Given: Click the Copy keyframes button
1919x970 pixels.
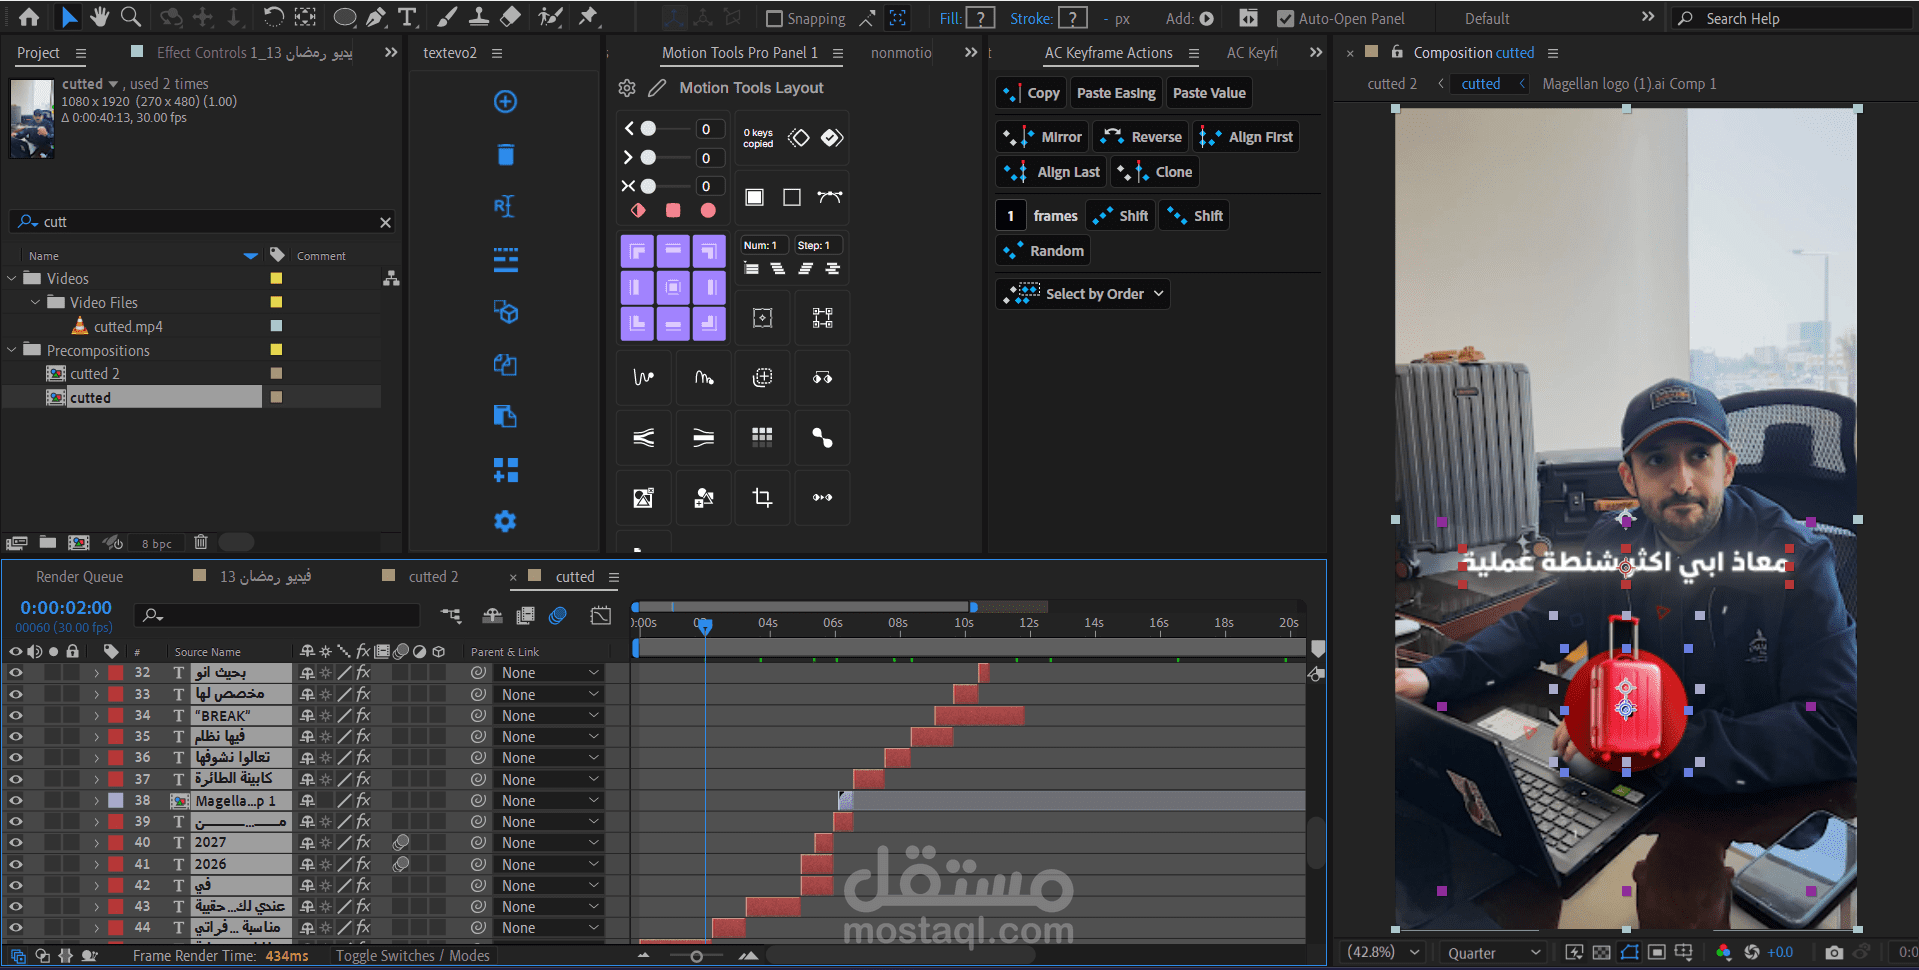Looking at the screenshot, I should (1031, 93).
